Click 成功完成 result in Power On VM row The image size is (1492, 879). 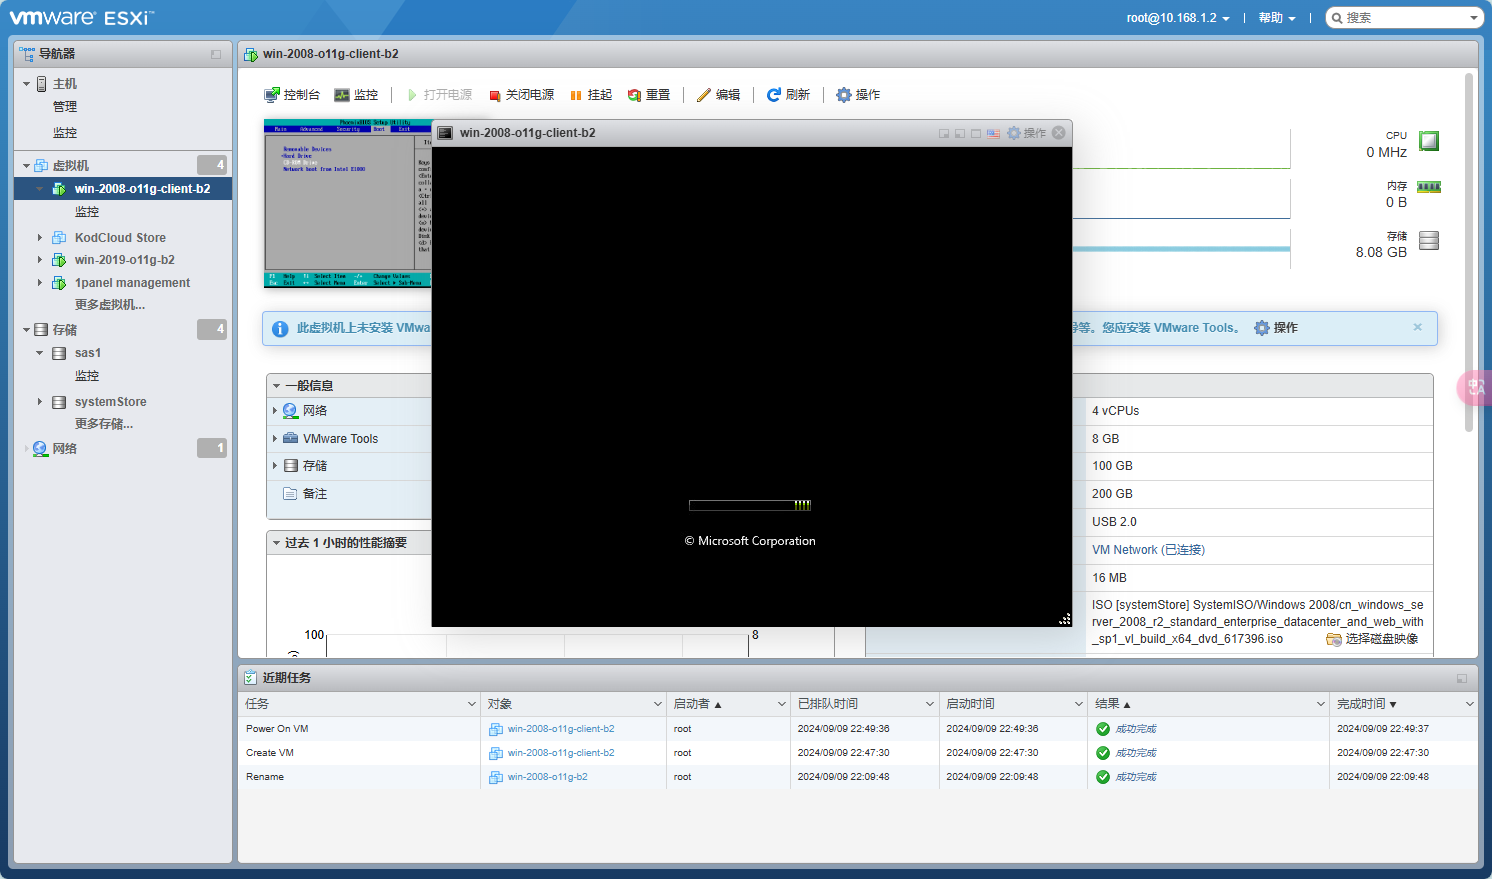coord(1136,729)
